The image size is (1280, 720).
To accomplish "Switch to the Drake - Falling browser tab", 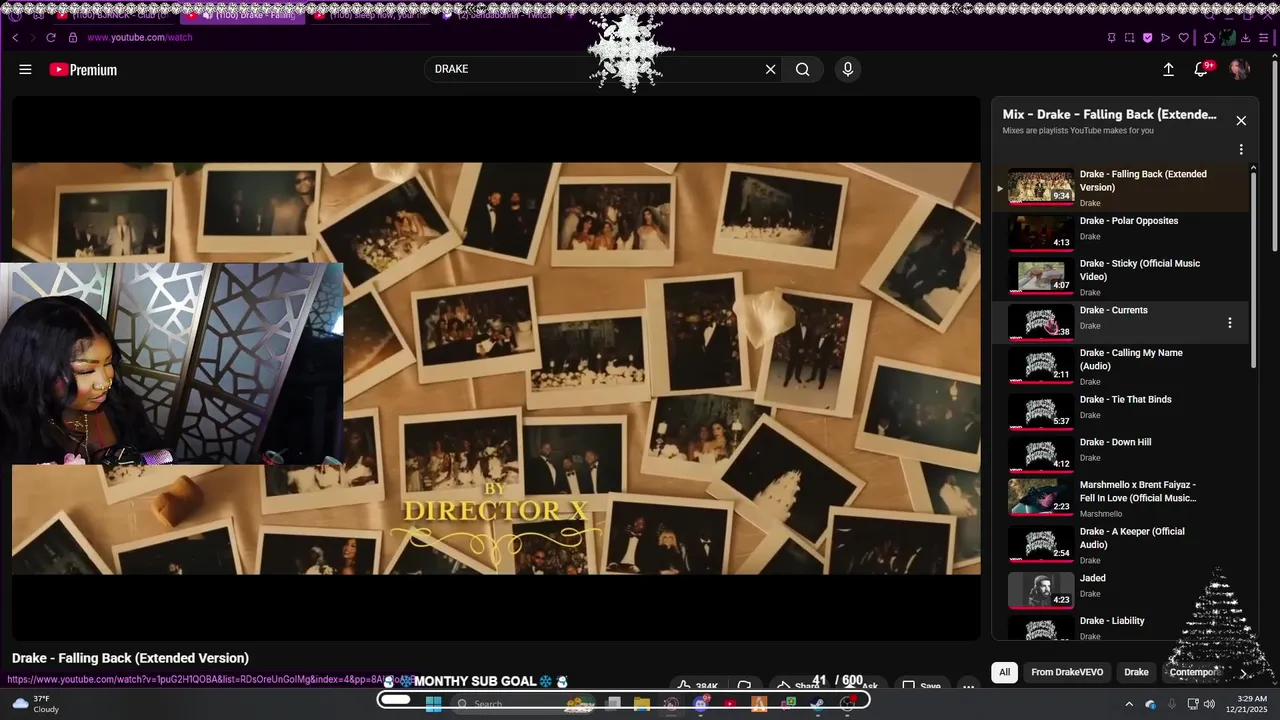I will click(243, 15).
